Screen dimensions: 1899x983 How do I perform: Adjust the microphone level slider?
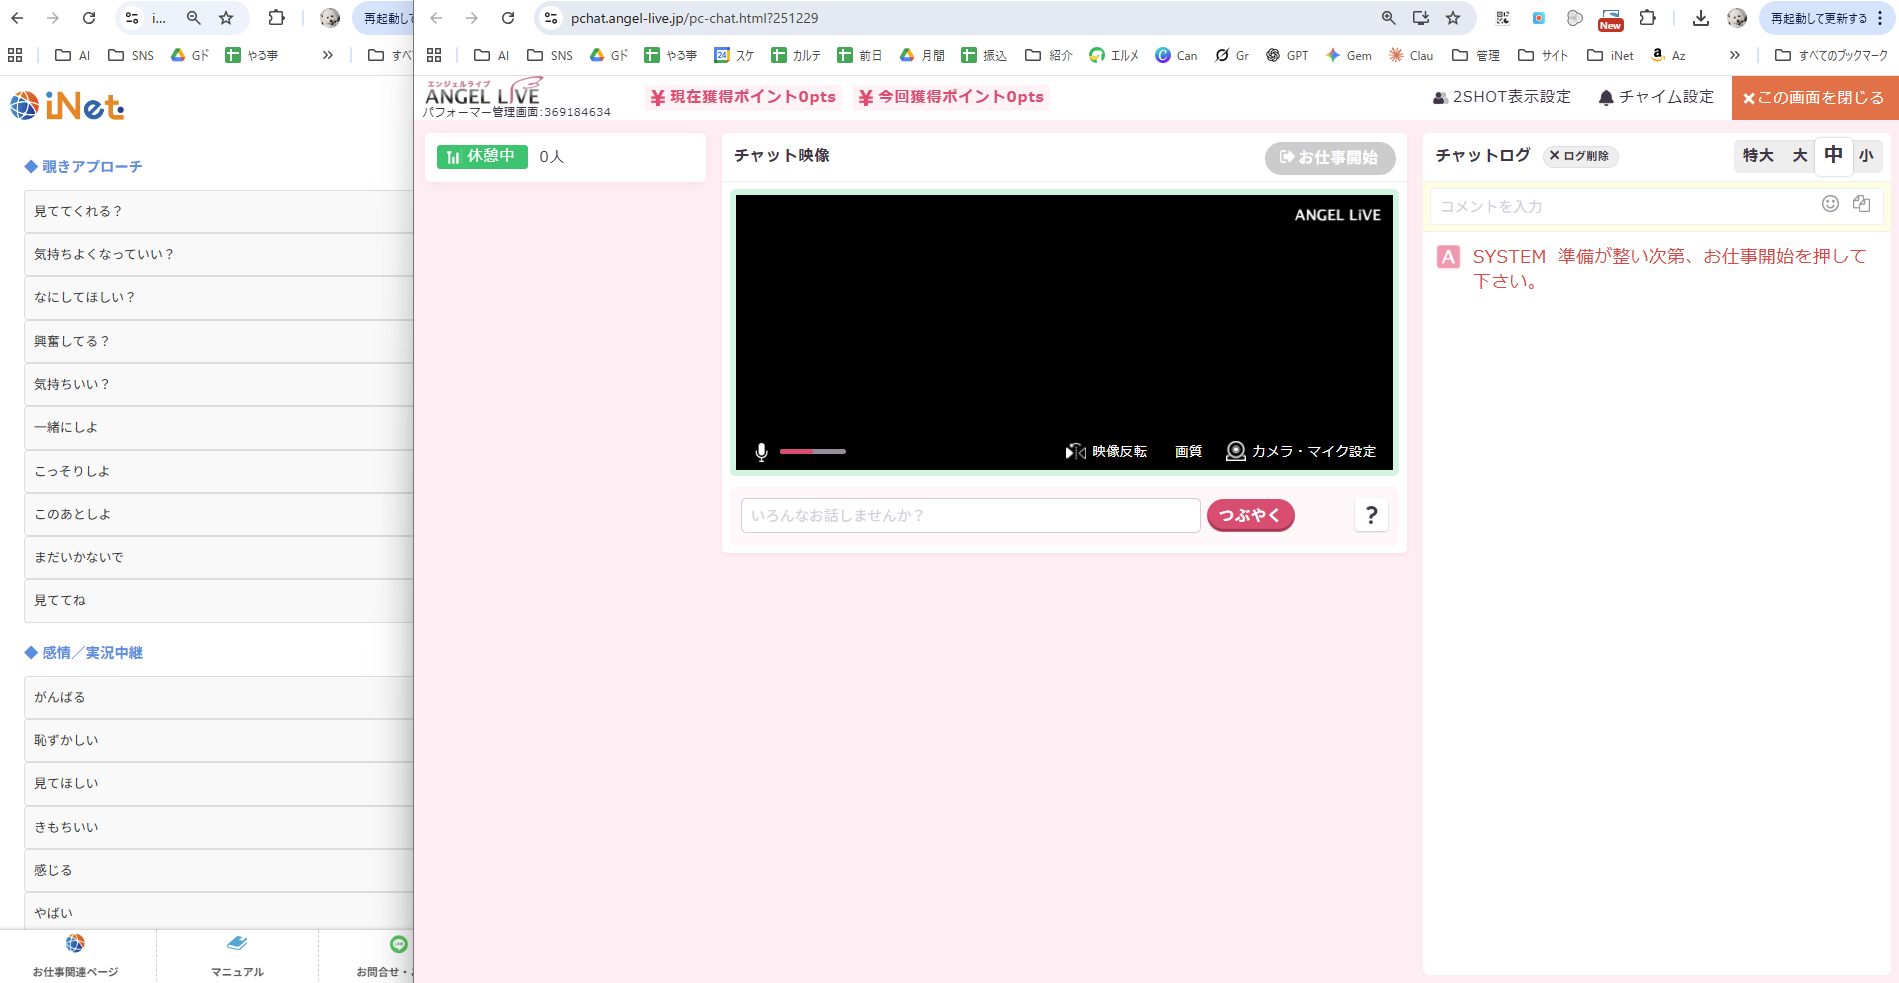click(x=813, y=451)
